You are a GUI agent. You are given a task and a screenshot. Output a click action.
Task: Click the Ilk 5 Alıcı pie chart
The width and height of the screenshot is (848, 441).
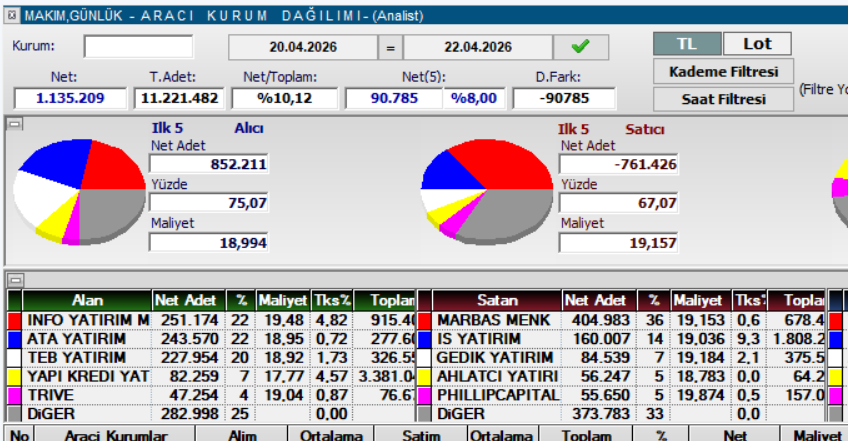point(80,192)
